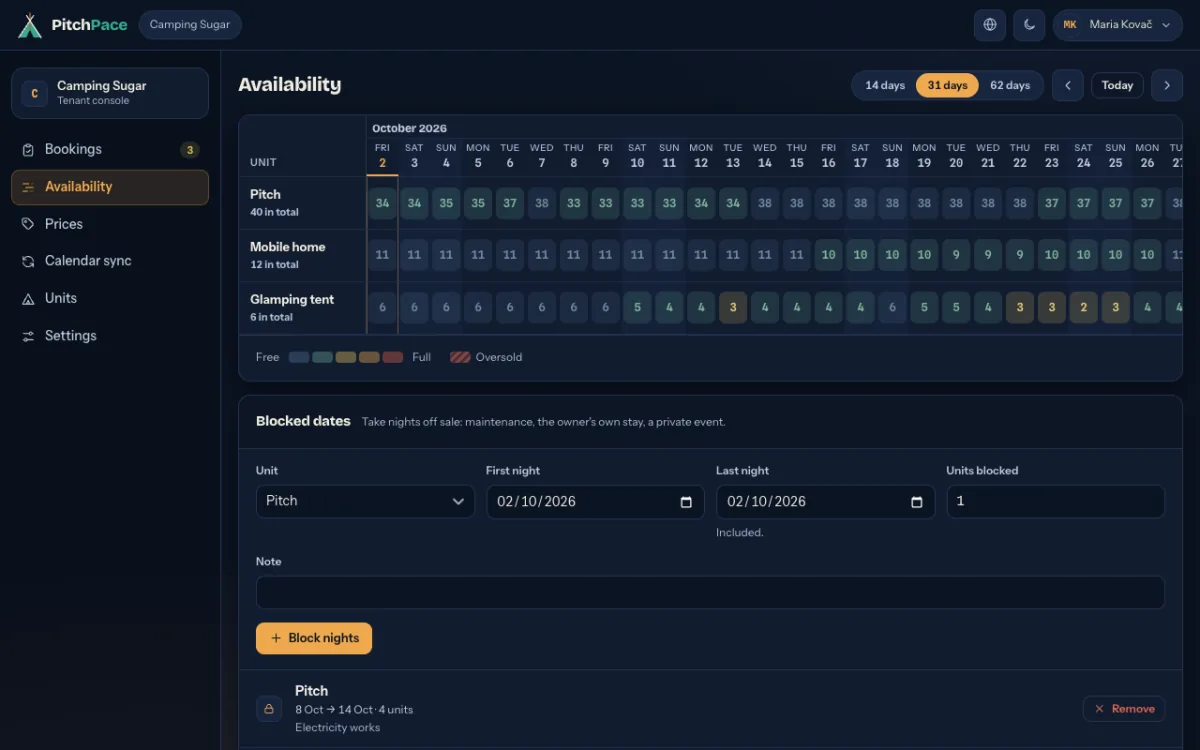This screenshot has height=750, width=1200.
Task: Go to Bookings in sidebar
Action: point(110,149)
